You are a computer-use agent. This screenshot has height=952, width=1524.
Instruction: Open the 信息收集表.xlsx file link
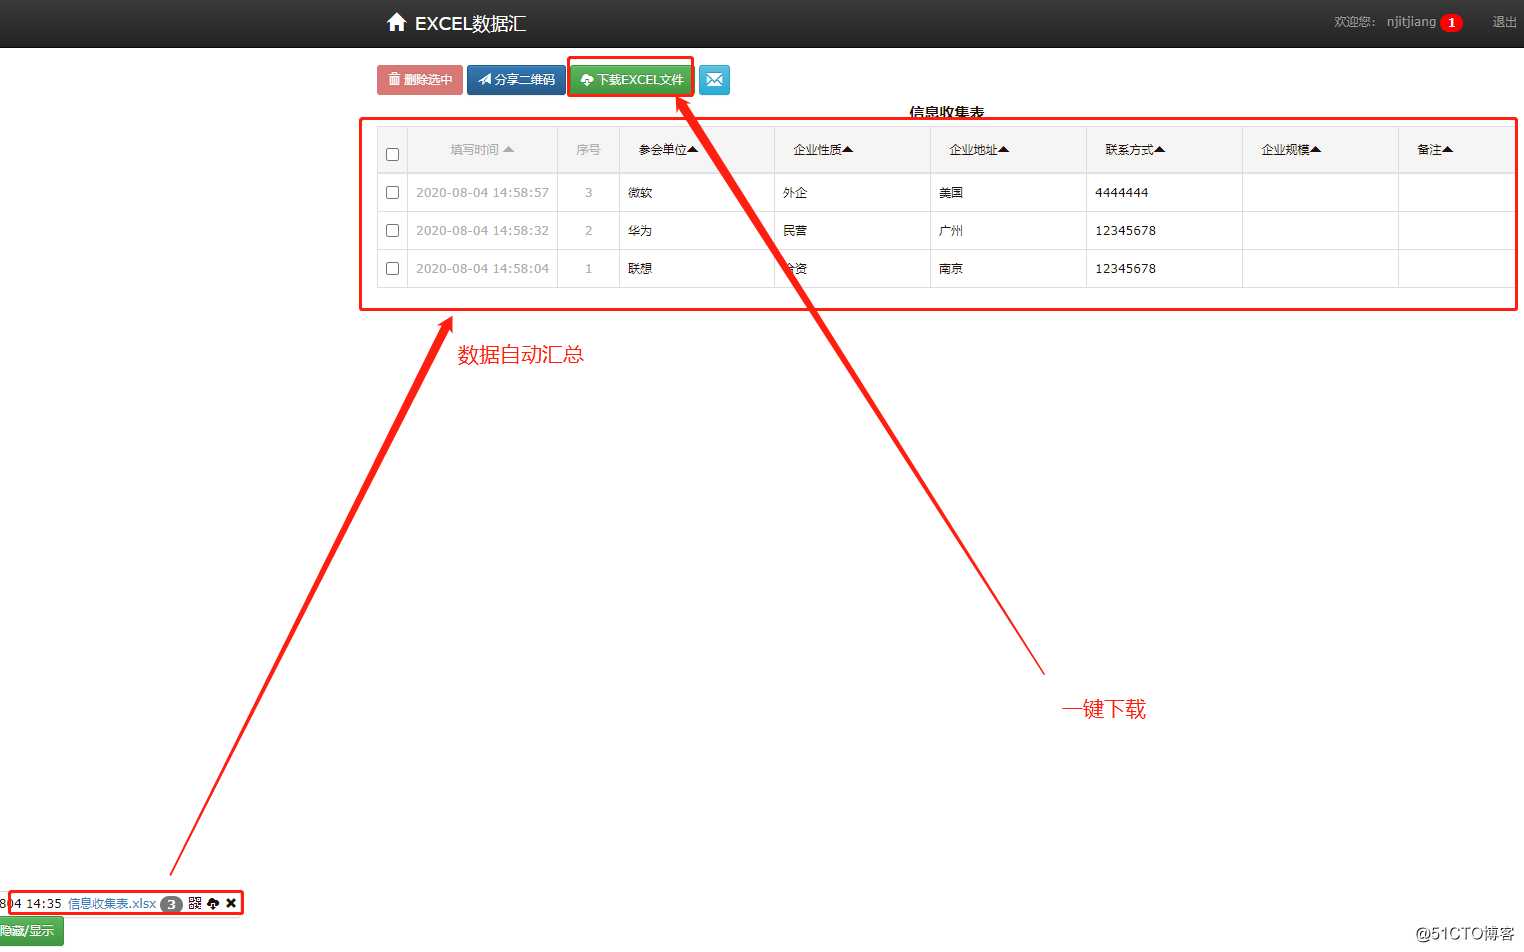tap(112, 904)
